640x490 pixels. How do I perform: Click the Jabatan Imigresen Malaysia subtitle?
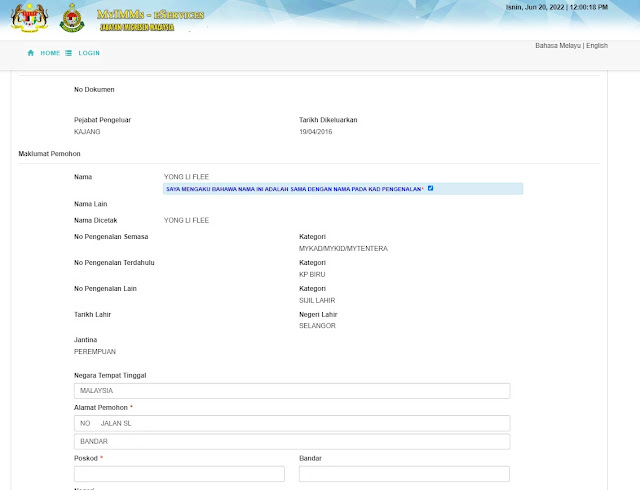coord(137,27)
